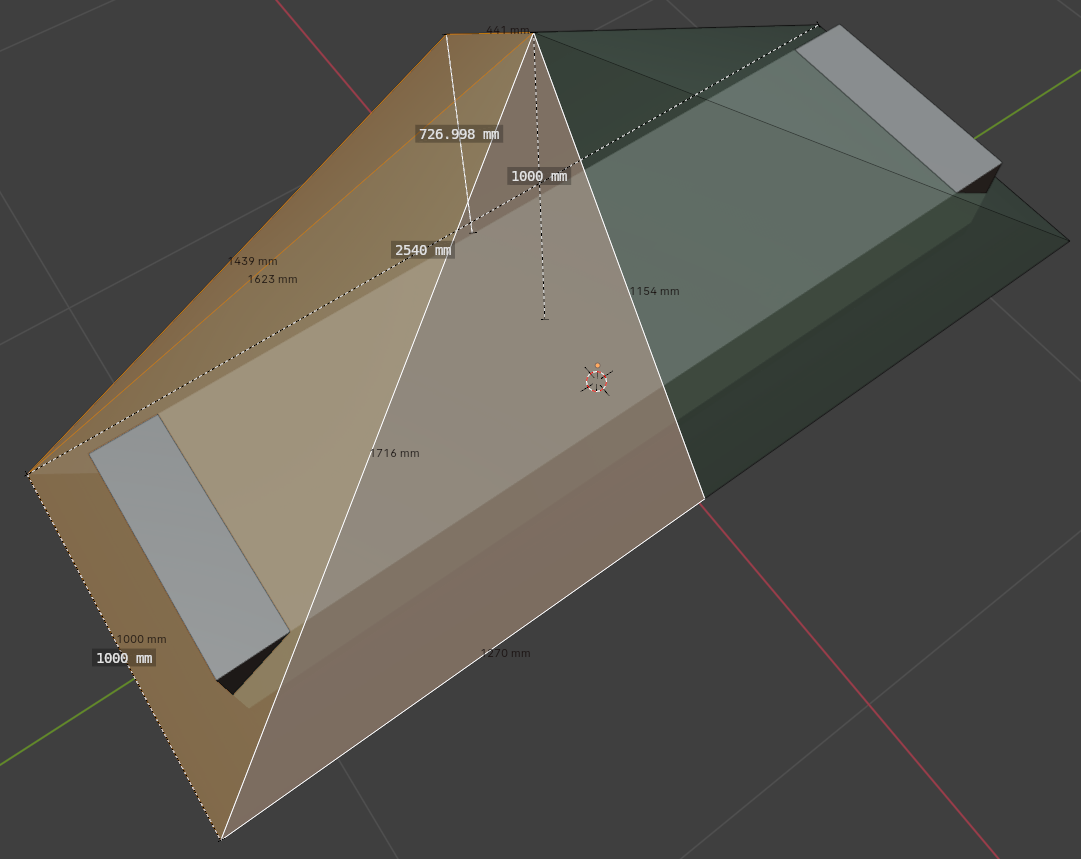1081x859 pixels.
Task: Select the leftmost vertex of the mesh
Action: tap(29, 474)
